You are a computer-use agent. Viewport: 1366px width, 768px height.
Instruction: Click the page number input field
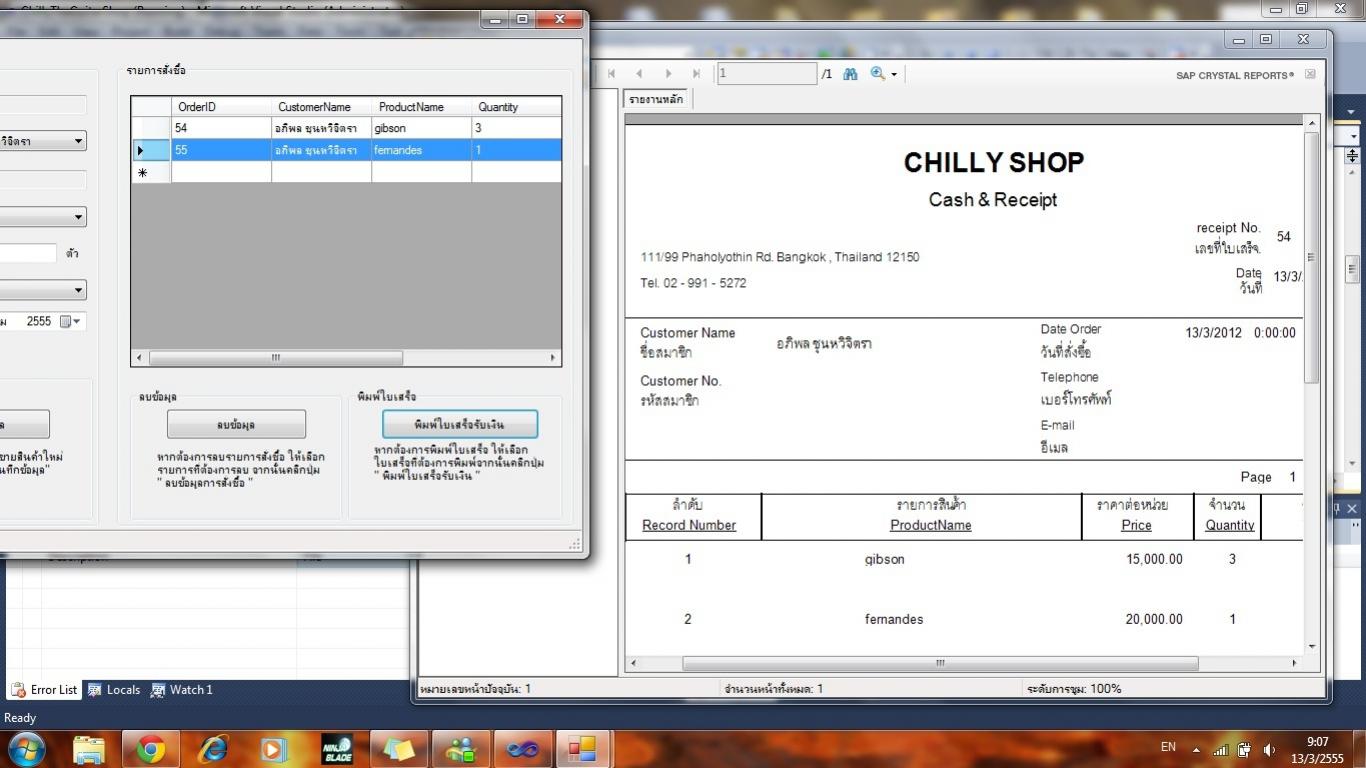coord(767,73)
